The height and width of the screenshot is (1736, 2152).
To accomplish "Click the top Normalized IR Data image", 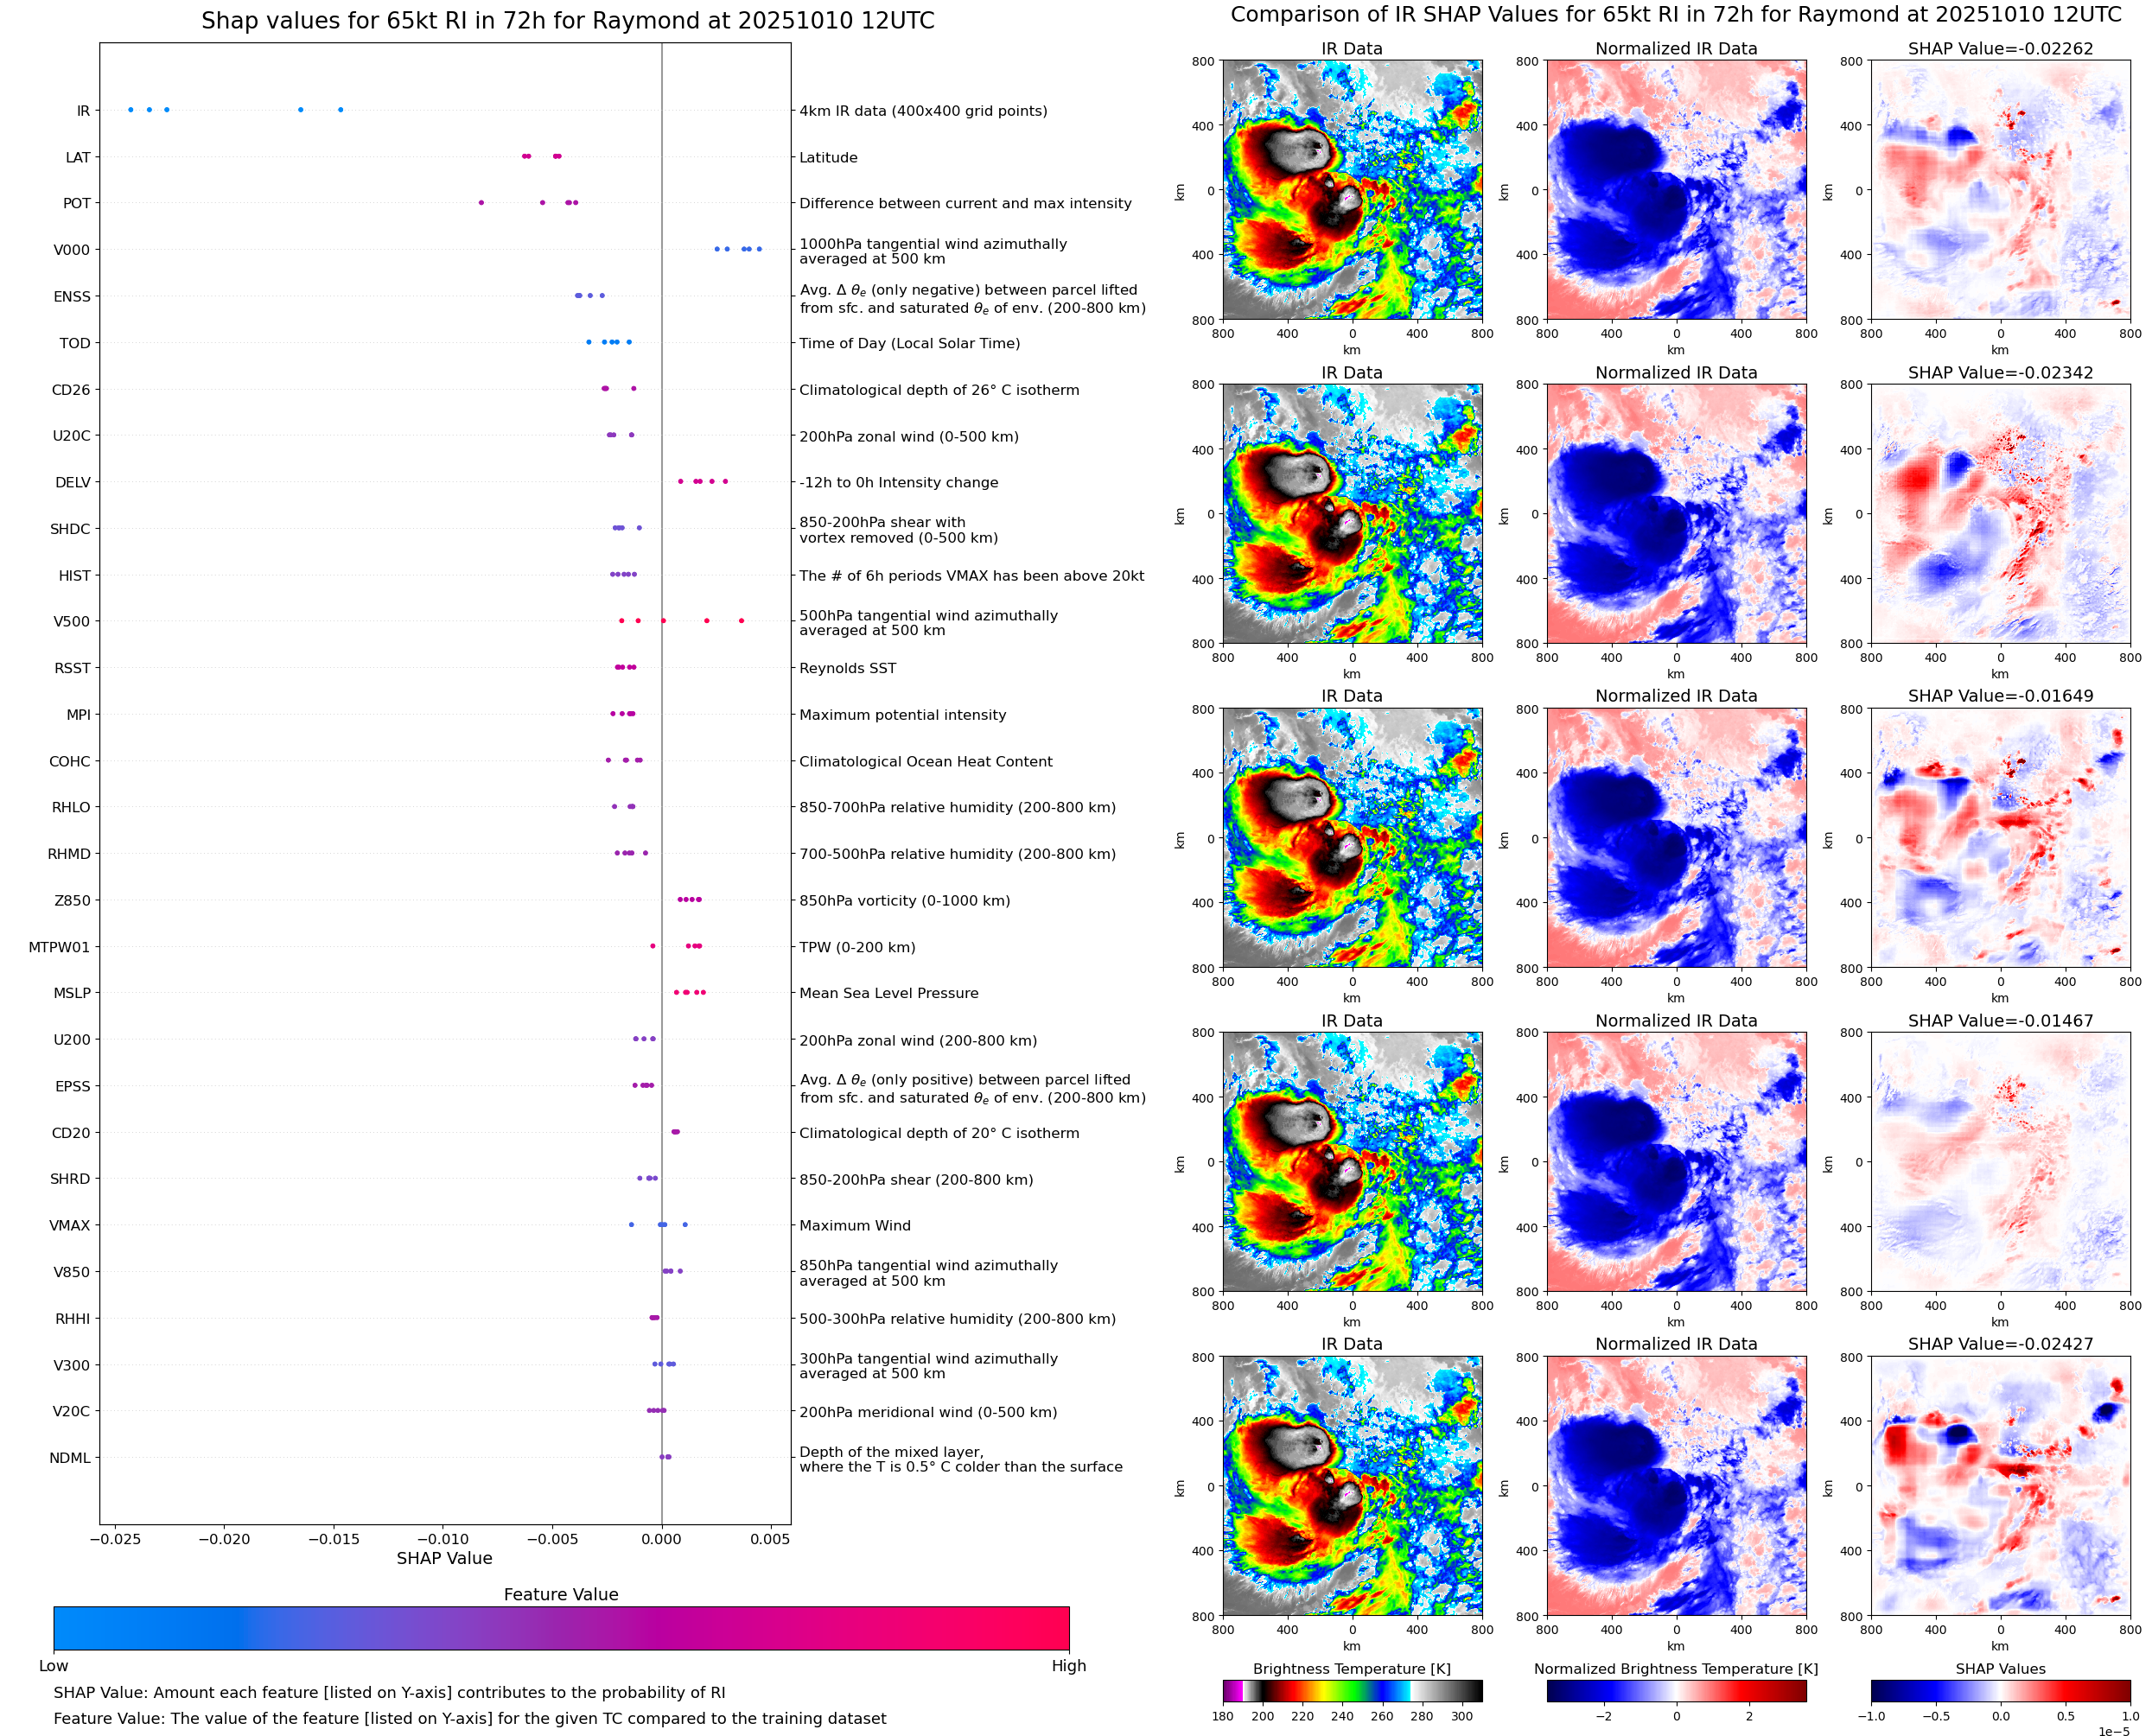I will point(1676,190).
